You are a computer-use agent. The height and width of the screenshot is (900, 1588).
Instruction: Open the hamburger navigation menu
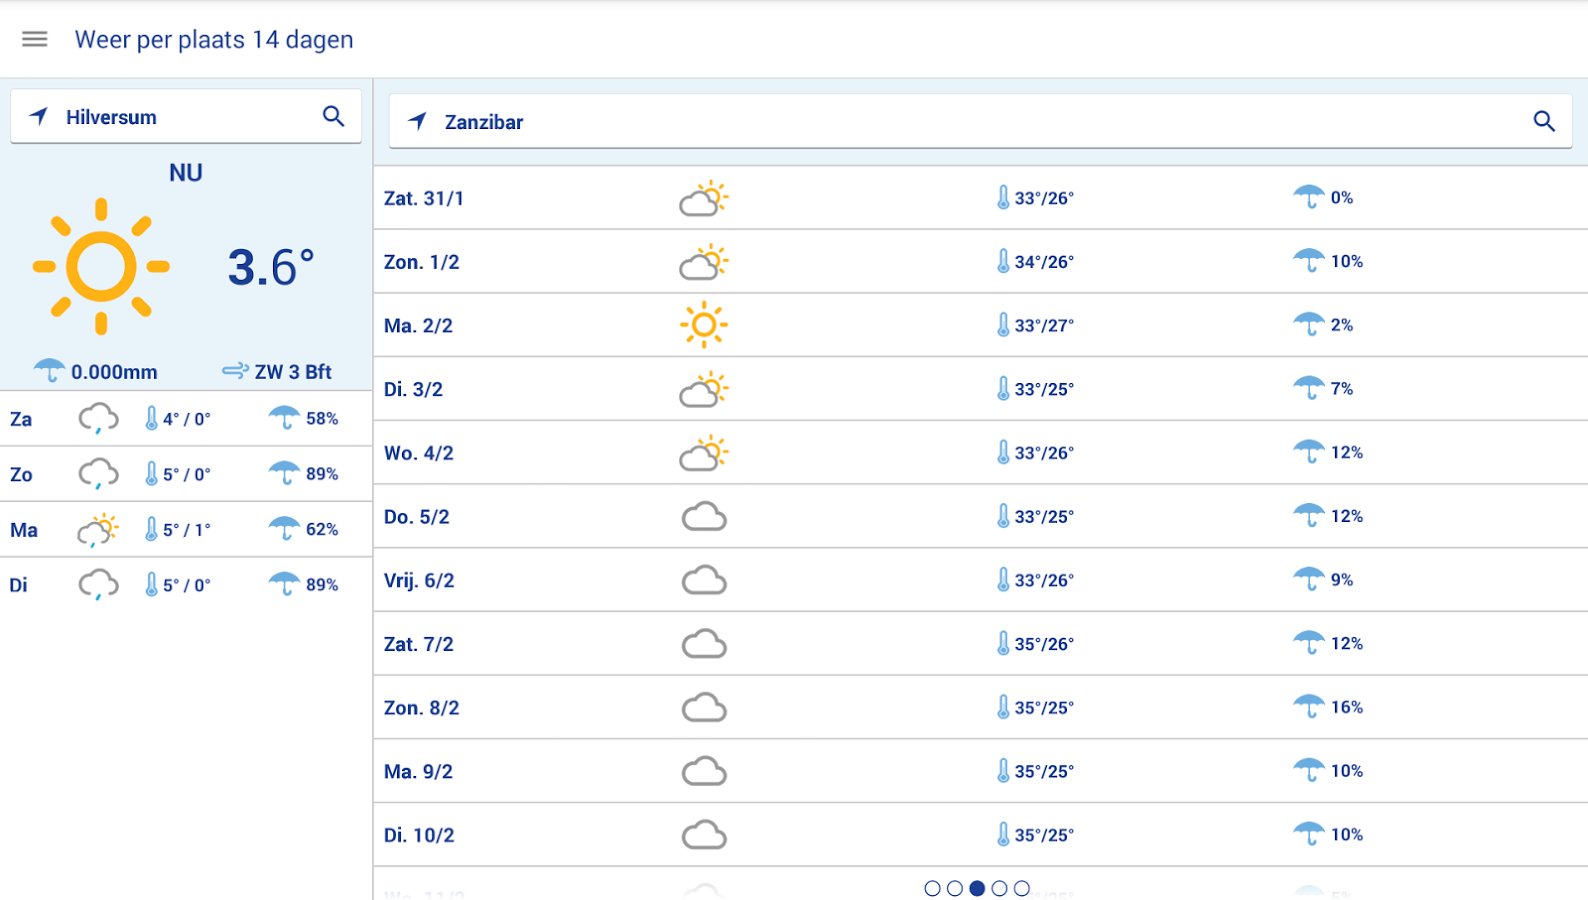35,39
